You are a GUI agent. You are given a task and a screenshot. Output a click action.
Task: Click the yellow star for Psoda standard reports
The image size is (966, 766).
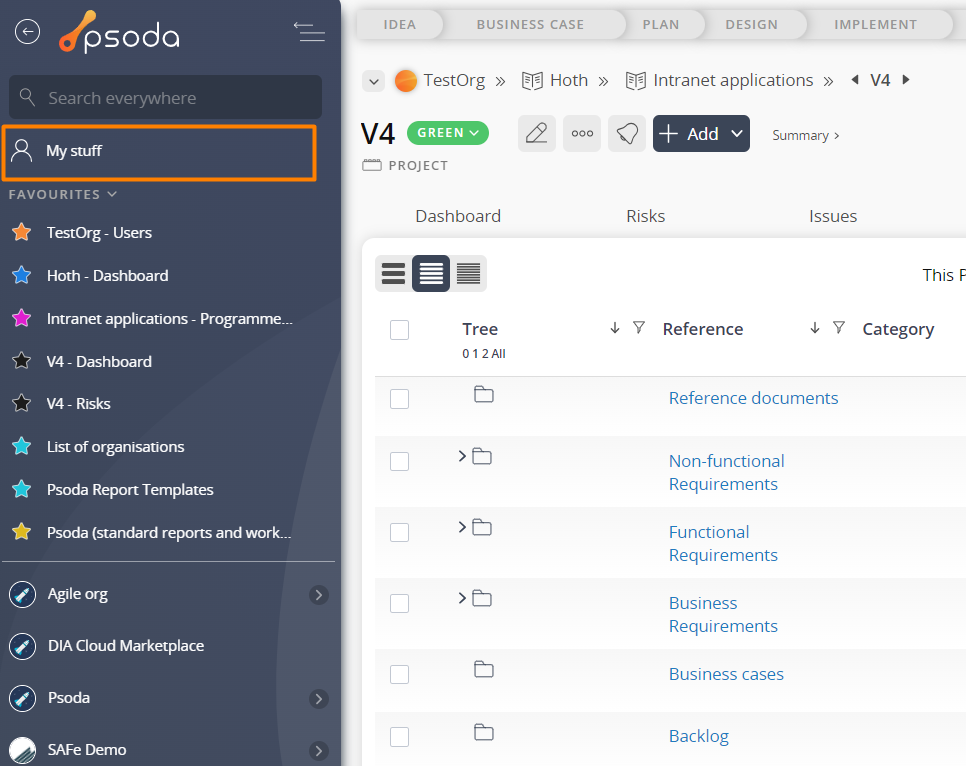pyautogui.click(x=22, y=532)
